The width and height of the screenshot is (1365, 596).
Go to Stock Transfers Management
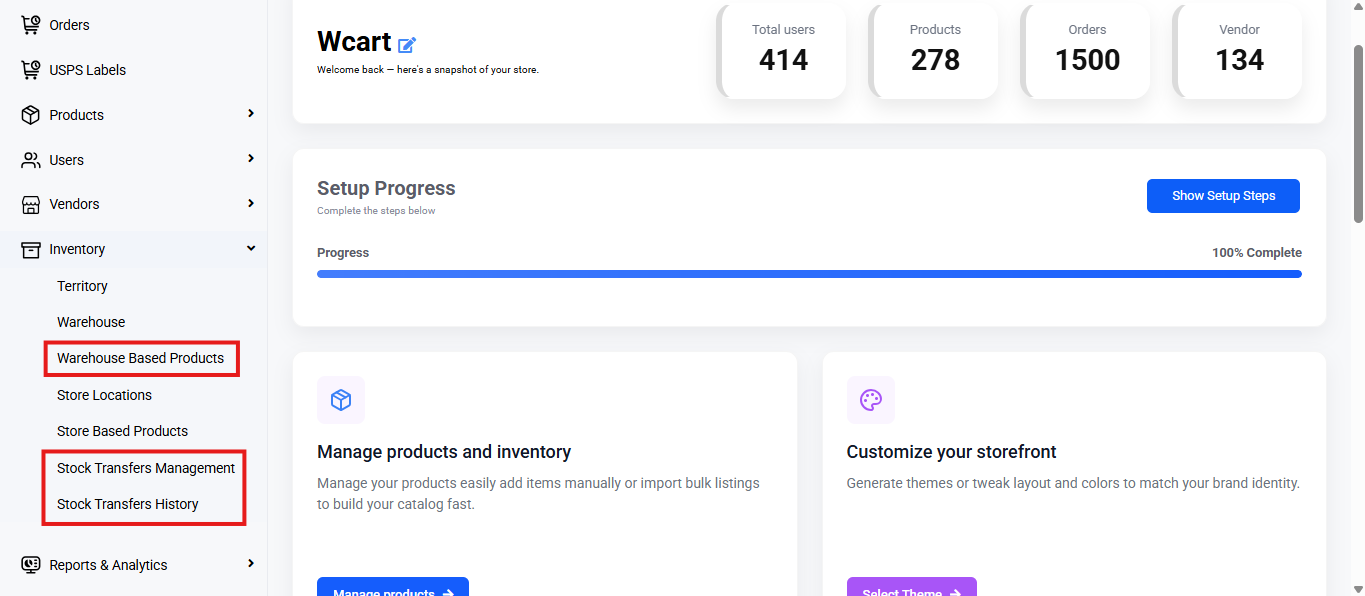pyautogui.click(x=146, y=468)
